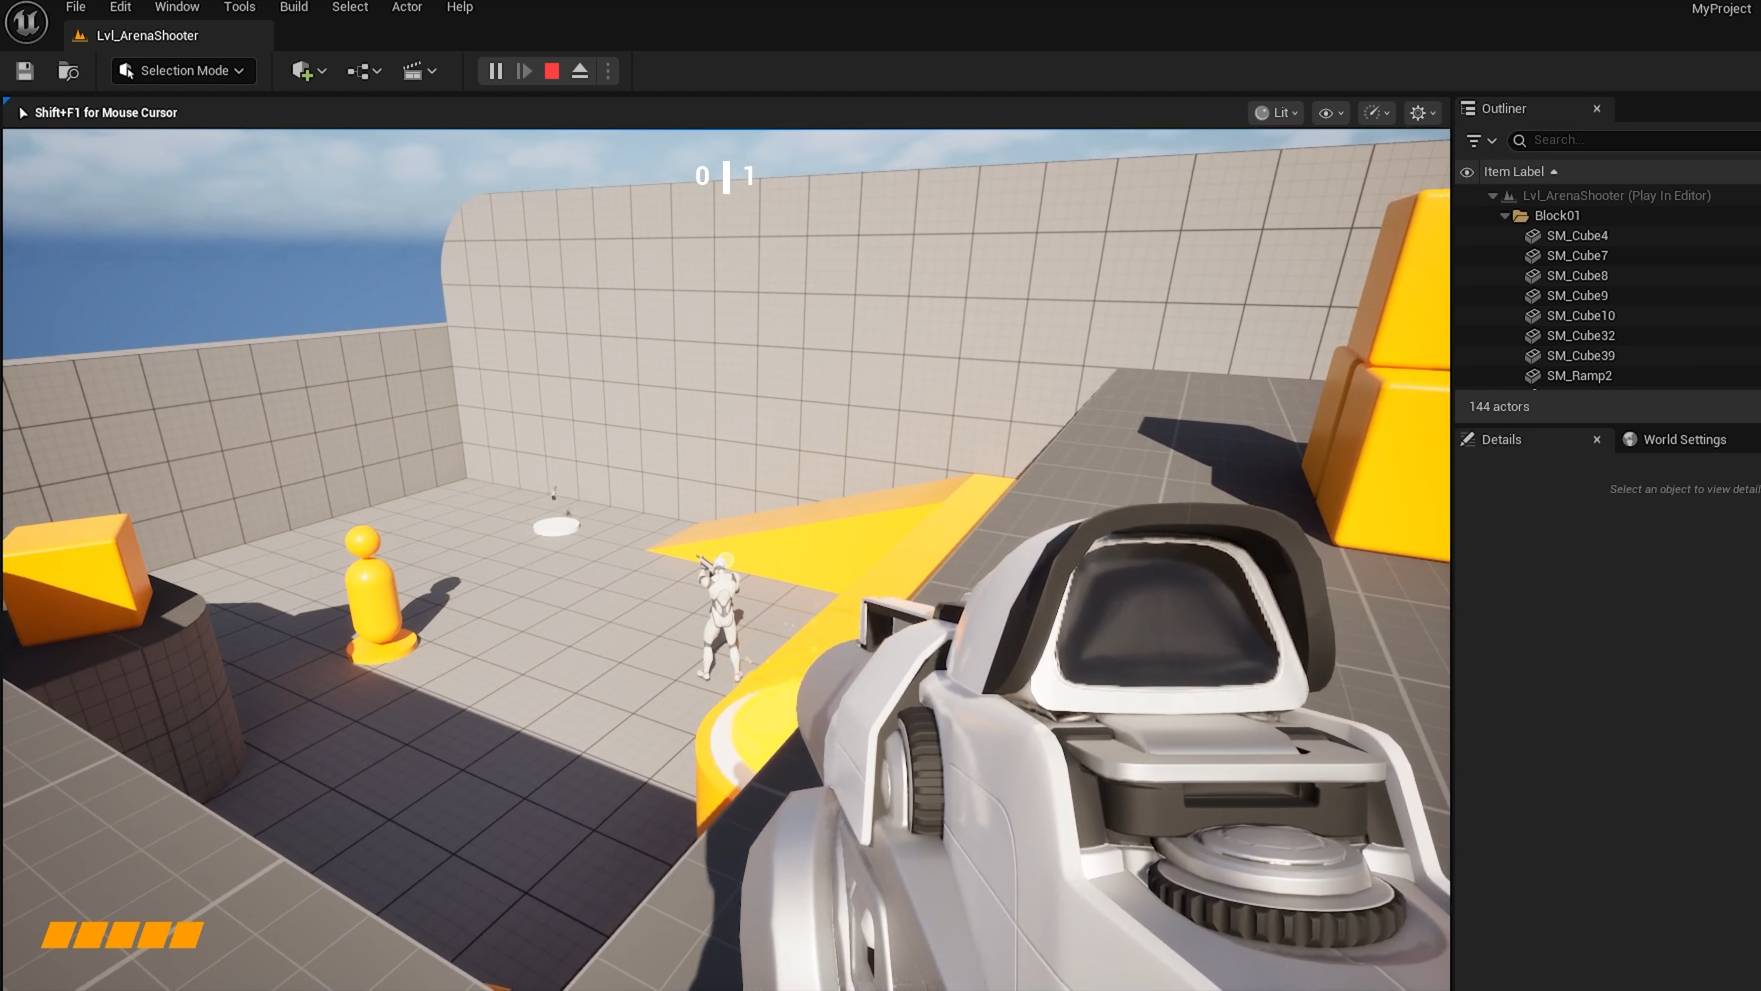Screen dimensions: 1761x991
Task: Toggle visibility eye icon in Outliner header
Action: (x=1467, y=171)
